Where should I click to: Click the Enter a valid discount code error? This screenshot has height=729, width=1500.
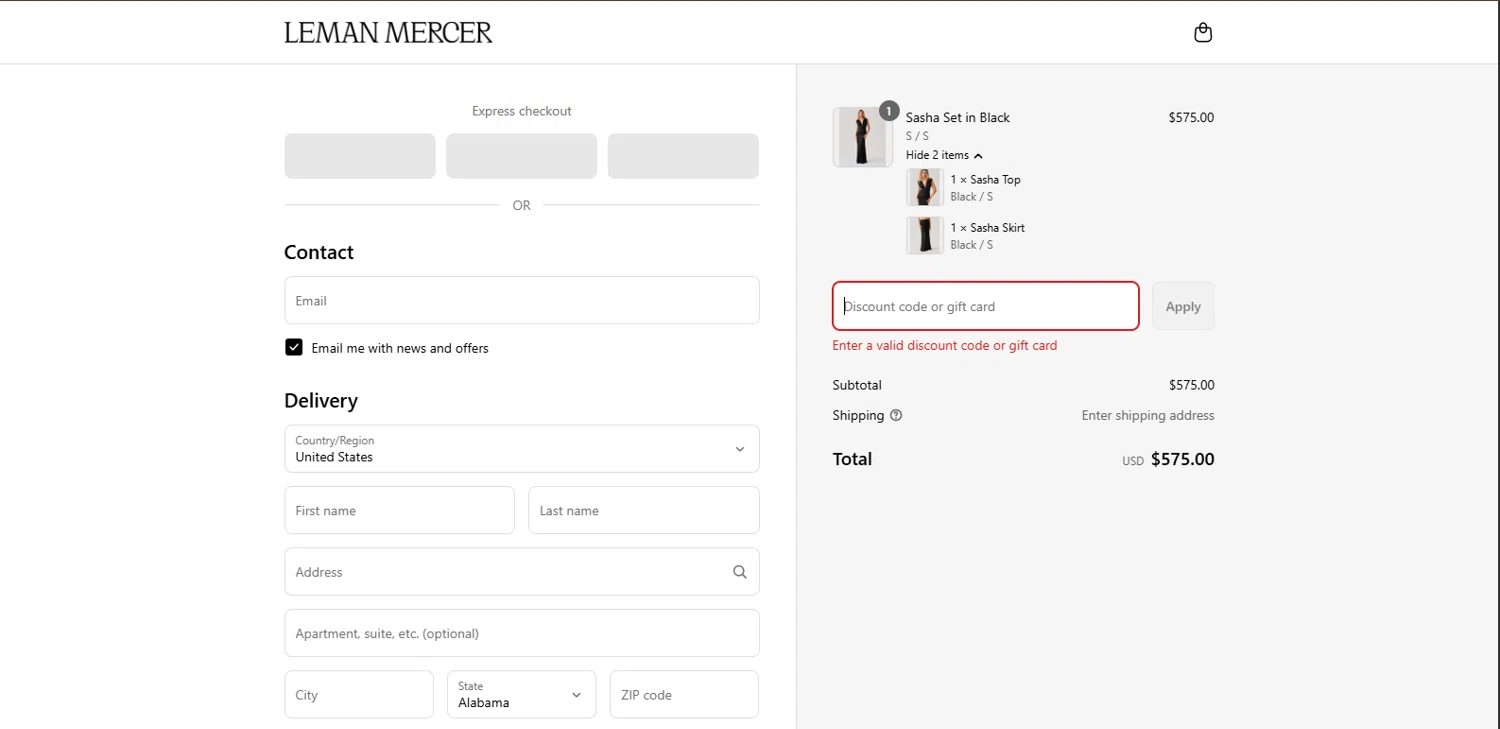pos(945,345)
